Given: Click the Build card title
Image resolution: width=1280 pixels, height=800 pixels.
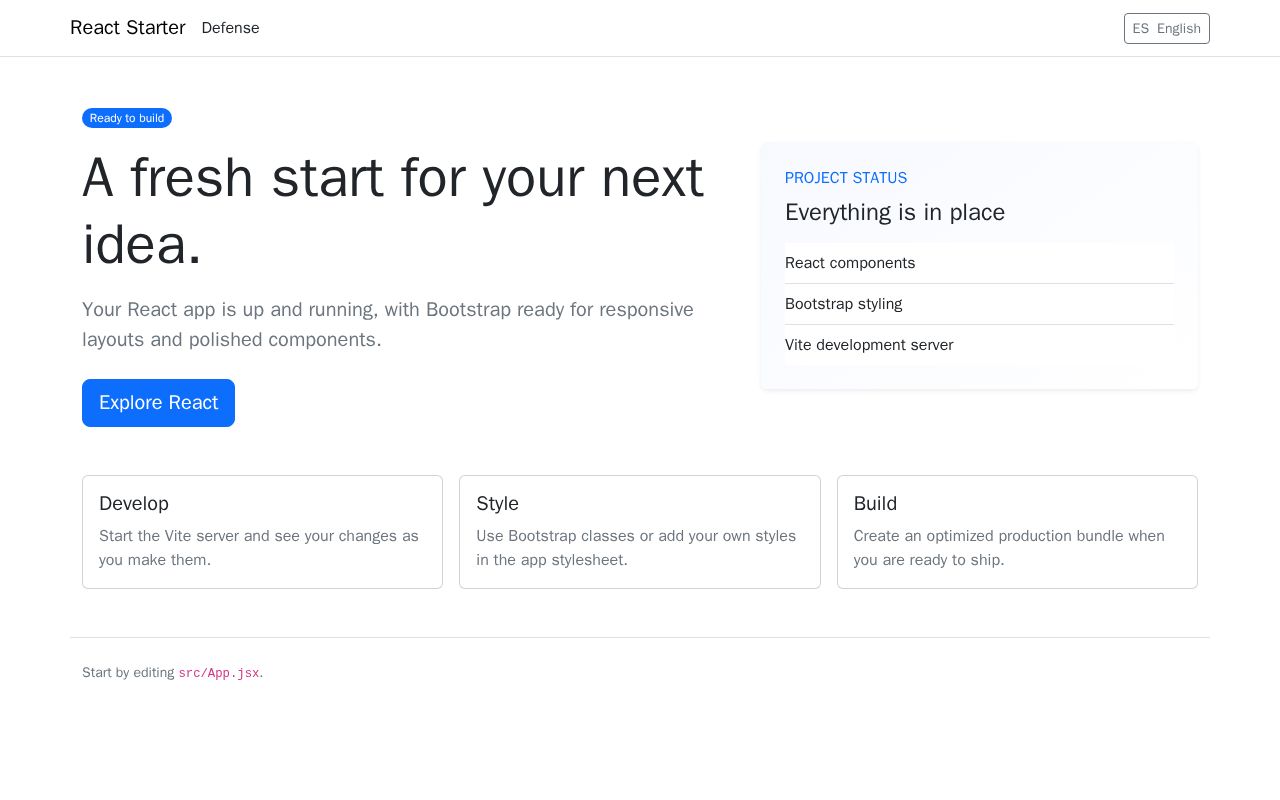Looking at the screenshot, I should click(x=875, y=504).
